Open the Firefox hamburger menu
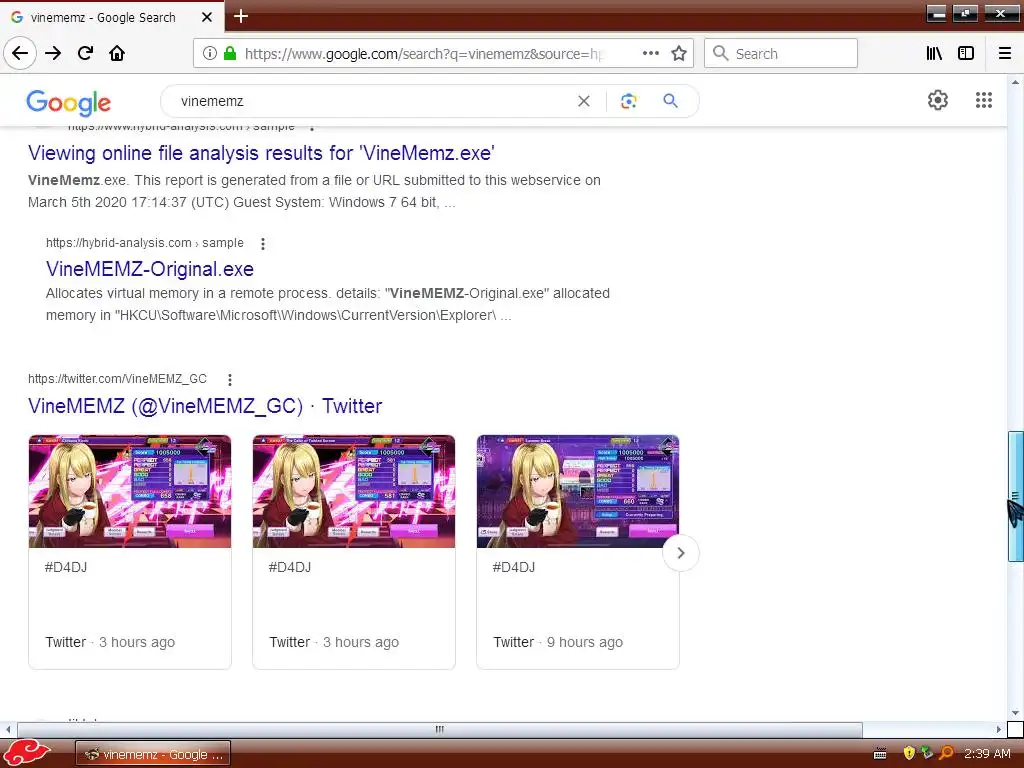The width and height of the screenshot is (1024, 768). [x=1005, y=53]
